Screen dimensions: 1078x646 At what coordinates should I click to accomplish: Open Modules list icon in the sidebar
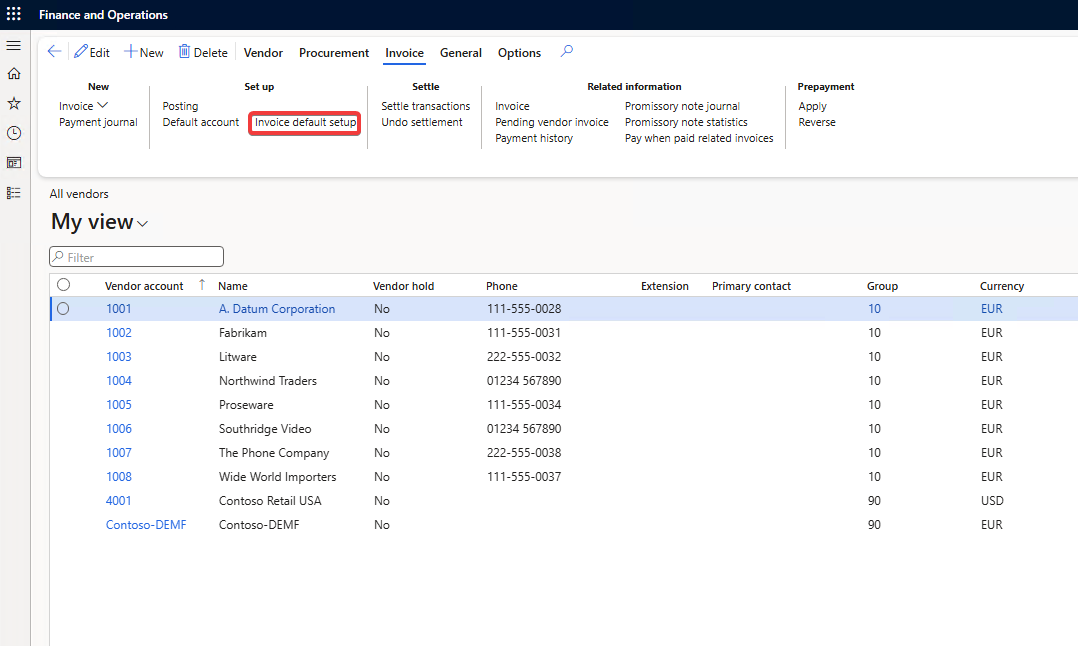click(x=14, y=192)
